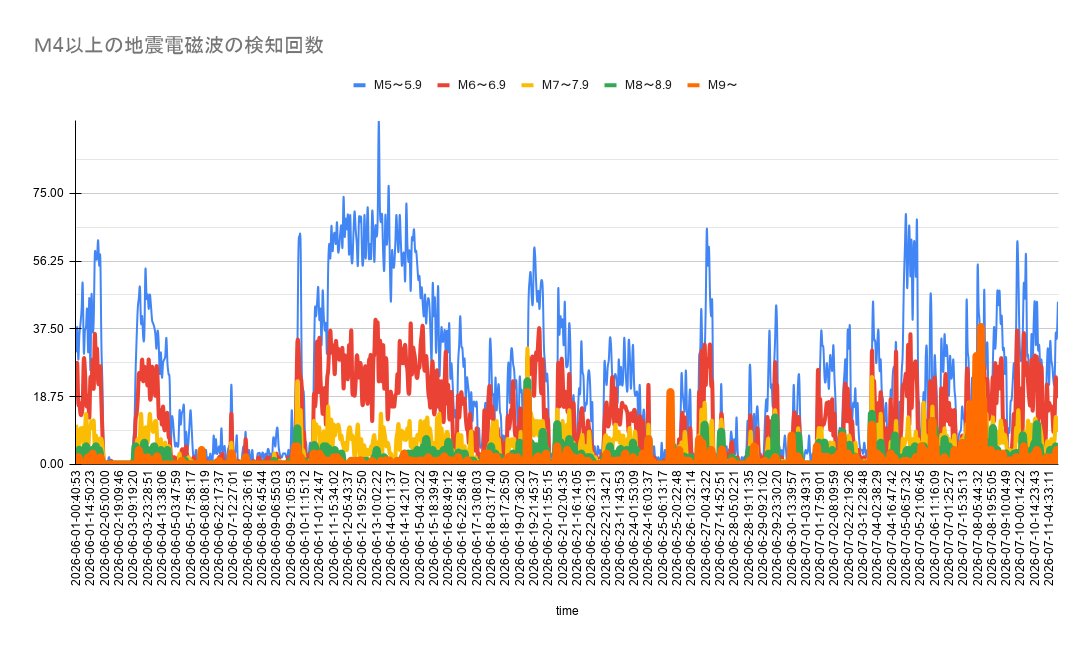
Task: Click x-axis label 2026-06-07-12:27:01
Action: [x=233, y=528]
